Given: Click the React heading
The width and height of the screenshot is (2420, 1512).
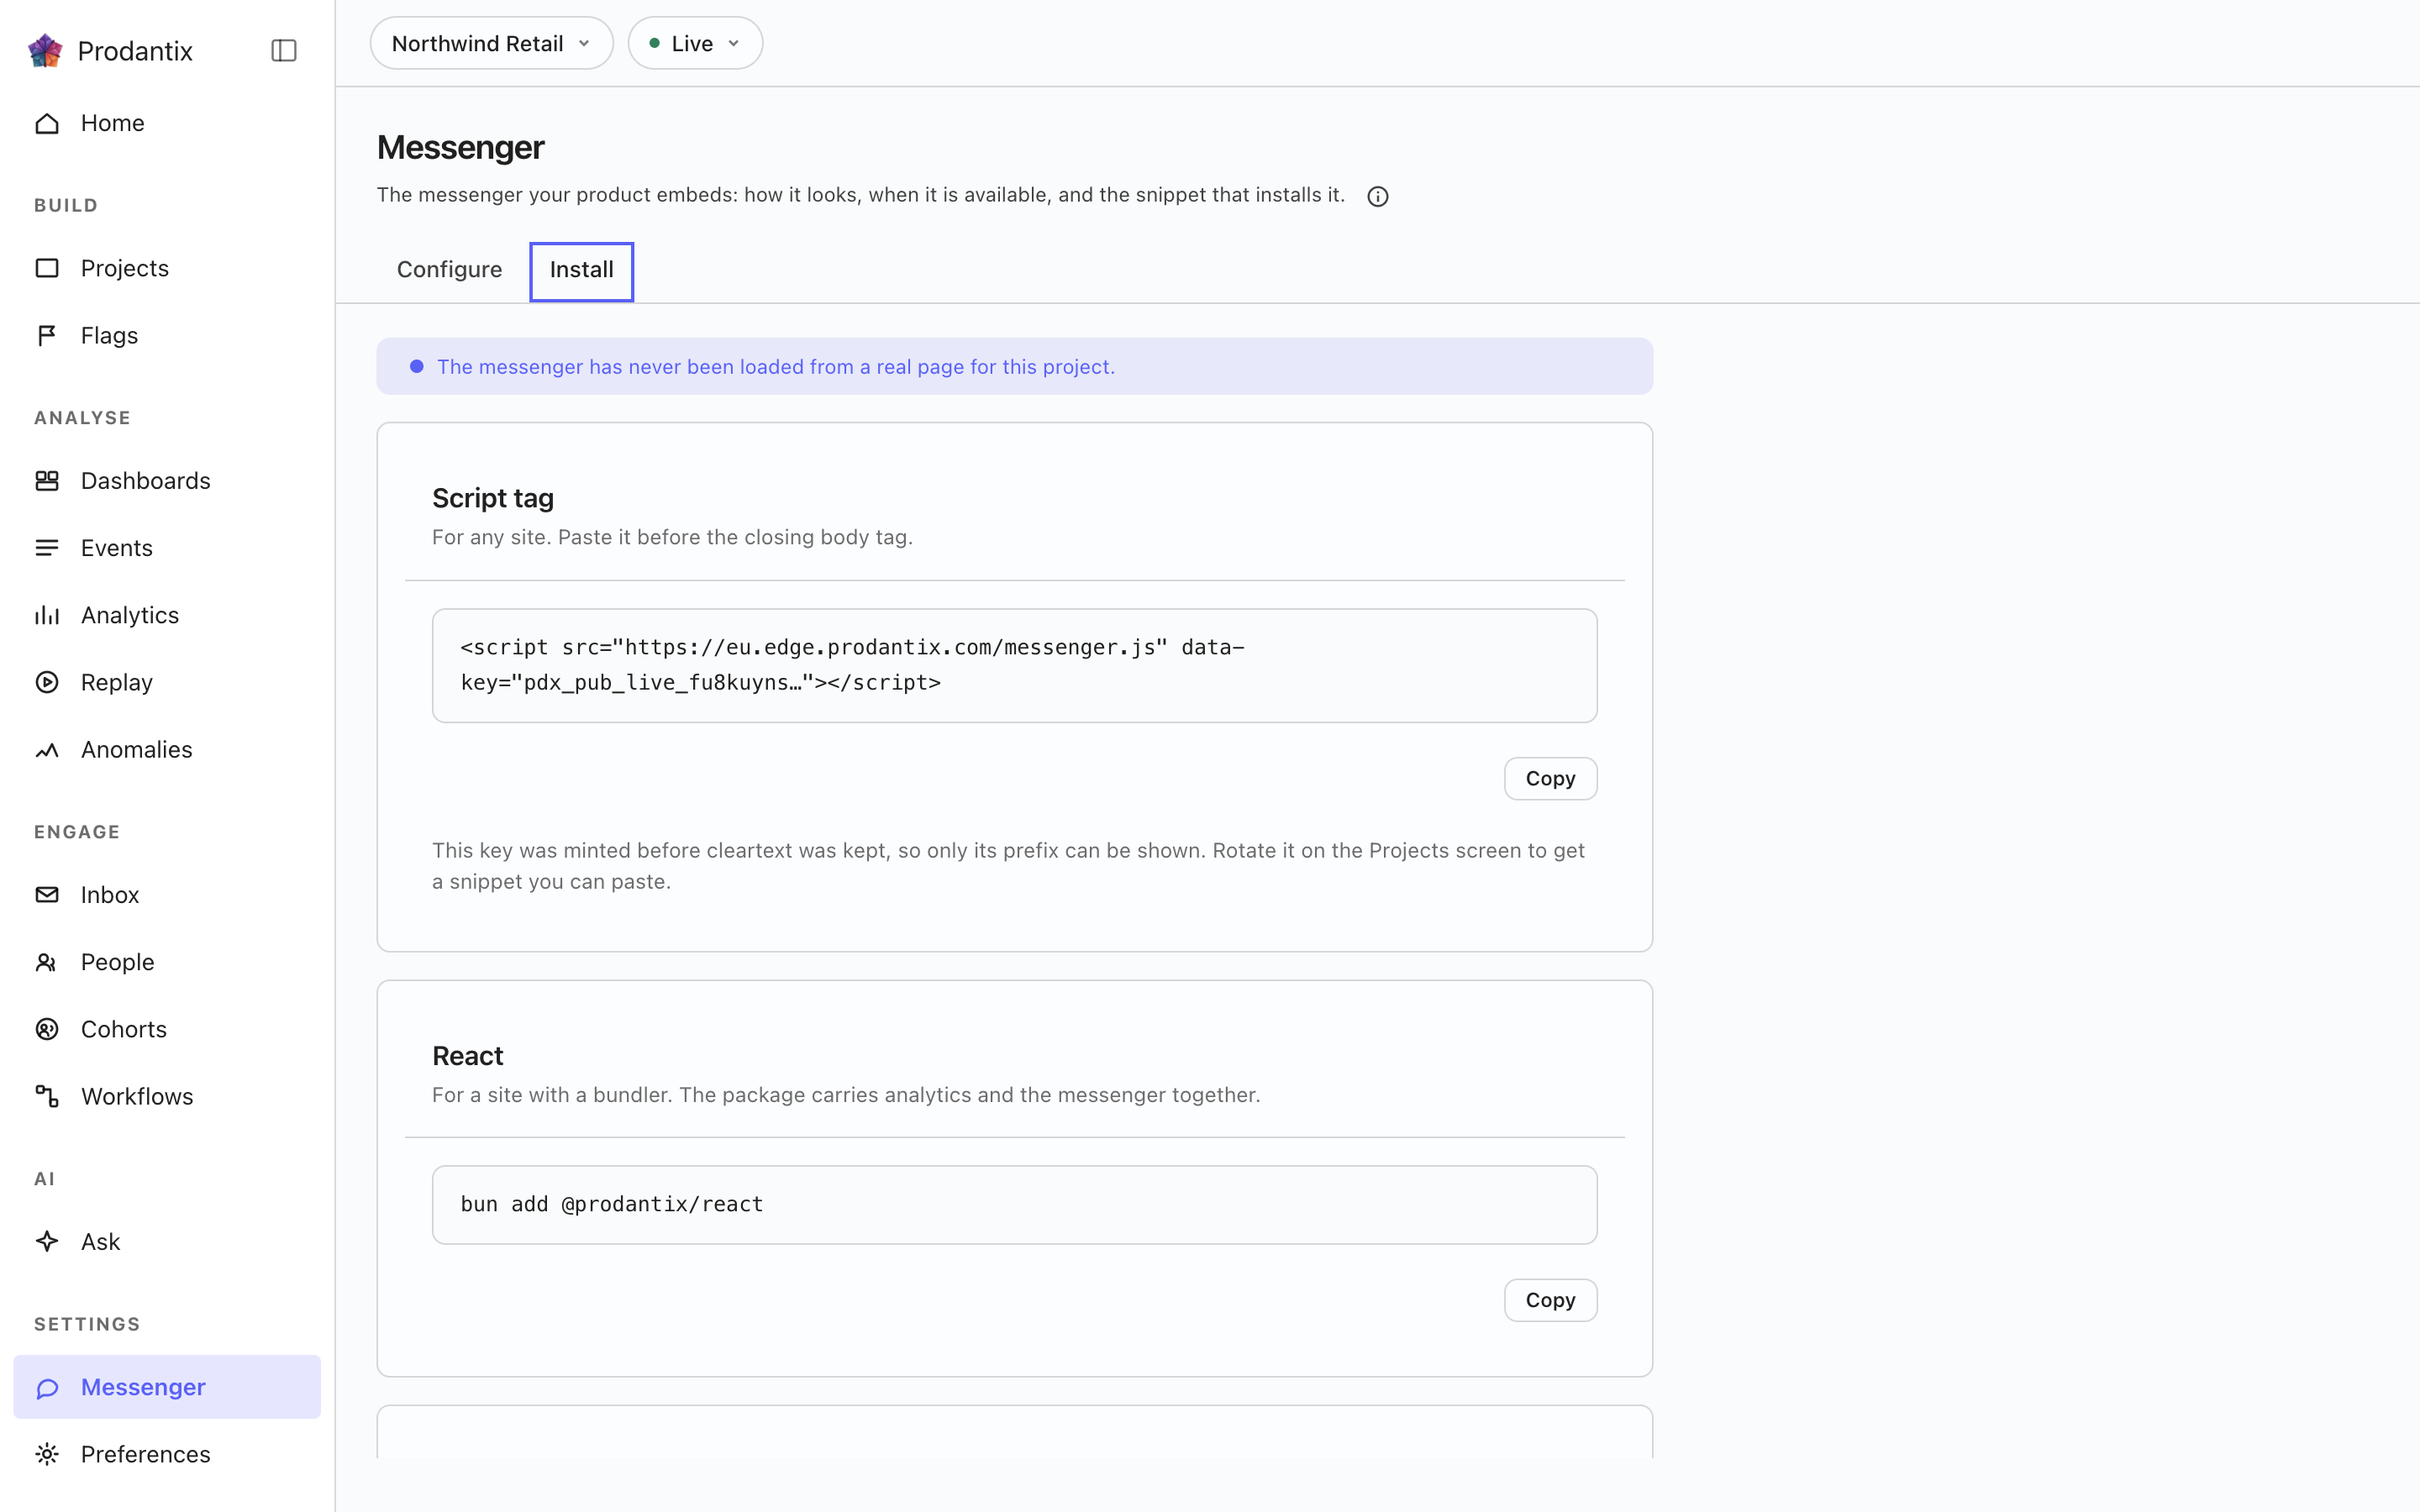Looking at the screenshot, I should [468, 1056].
